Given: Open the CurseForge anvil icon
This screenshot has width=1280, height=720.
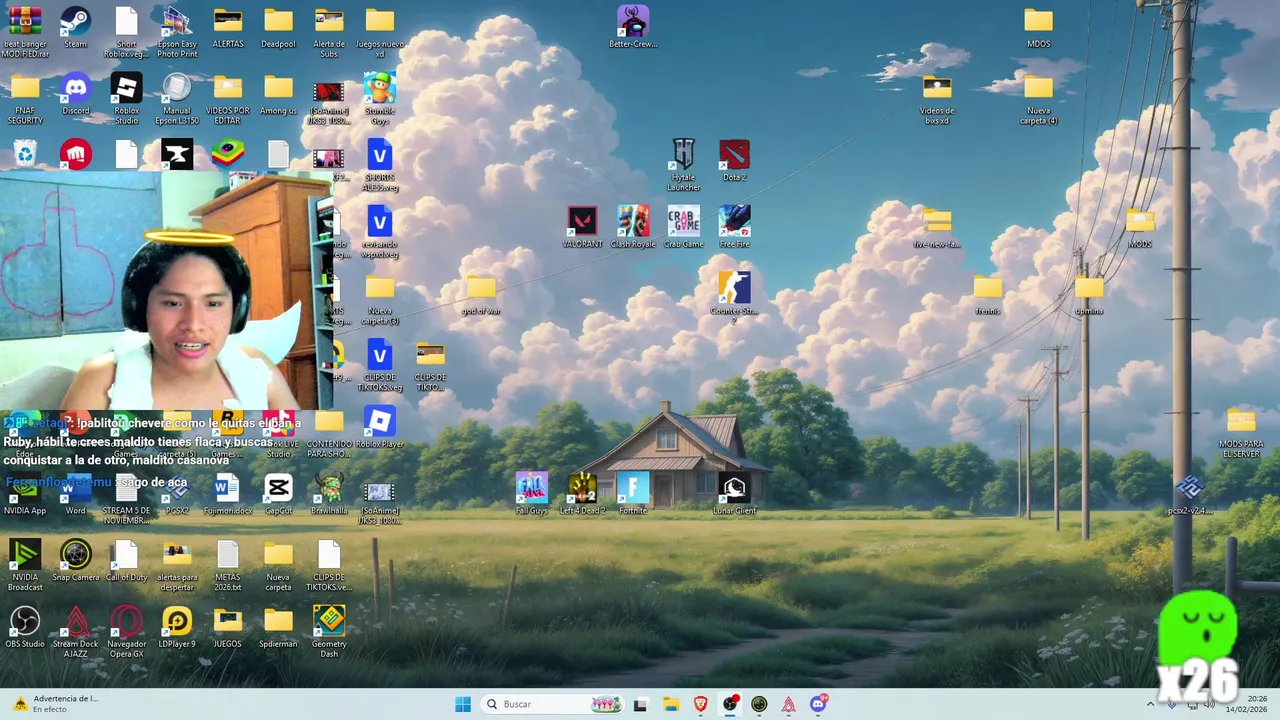Looking at the screenshot, I should tap(177, 155).
